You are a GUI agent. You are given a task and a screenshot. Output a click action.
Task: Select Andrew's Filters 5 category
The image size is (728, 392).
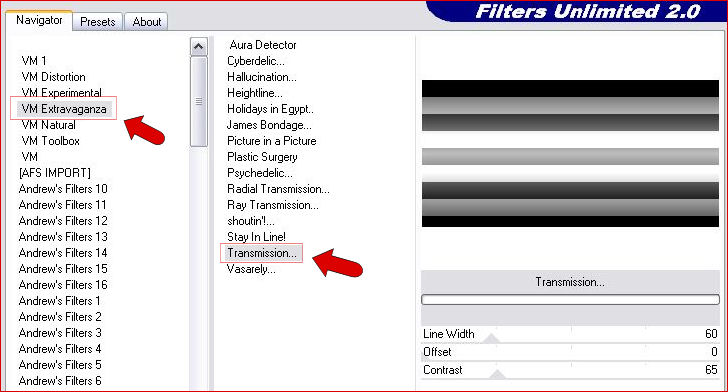tap(60, 365)
